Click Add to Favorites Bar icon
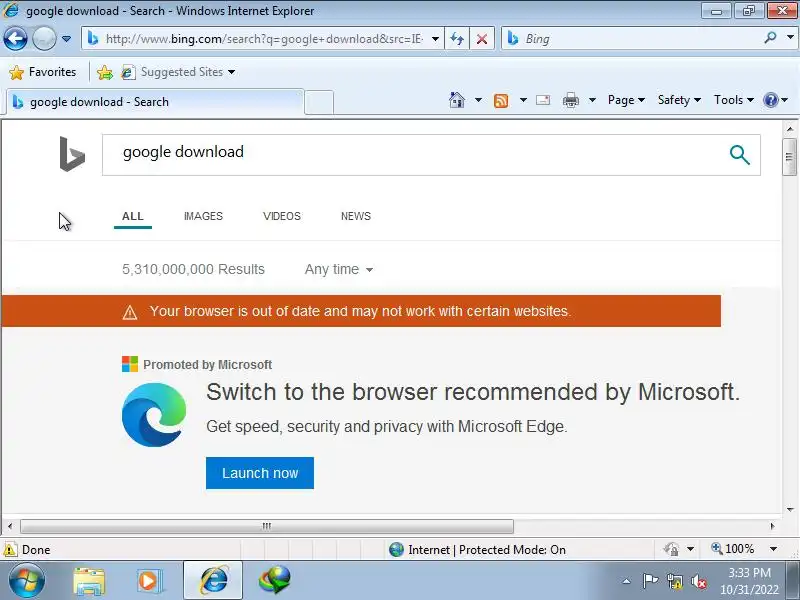Viewport: 800px width, 600px height. click(105, 72)
